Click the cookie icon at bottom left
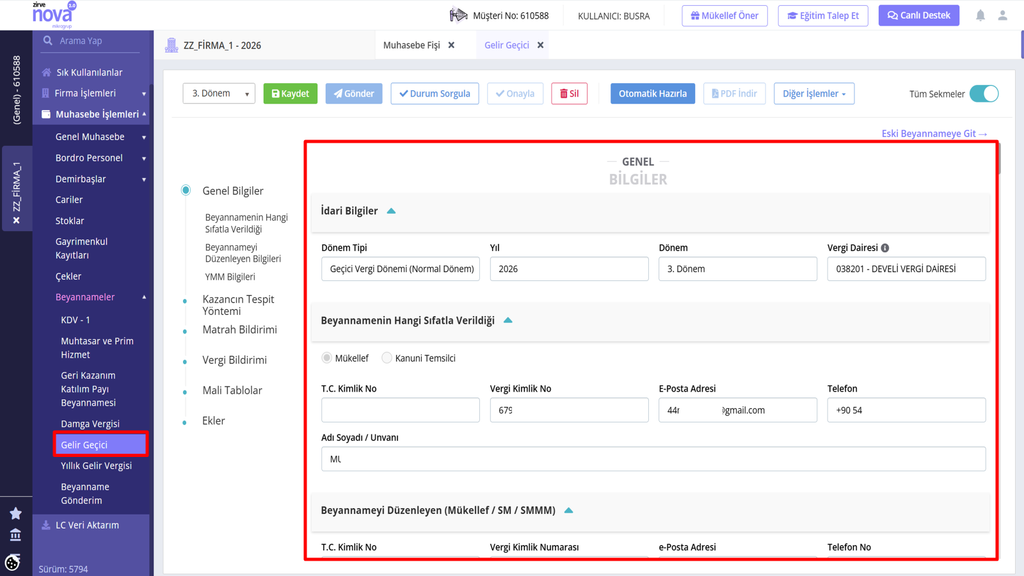This screenshot has height=576, width=1024. [x=12, y=562]
